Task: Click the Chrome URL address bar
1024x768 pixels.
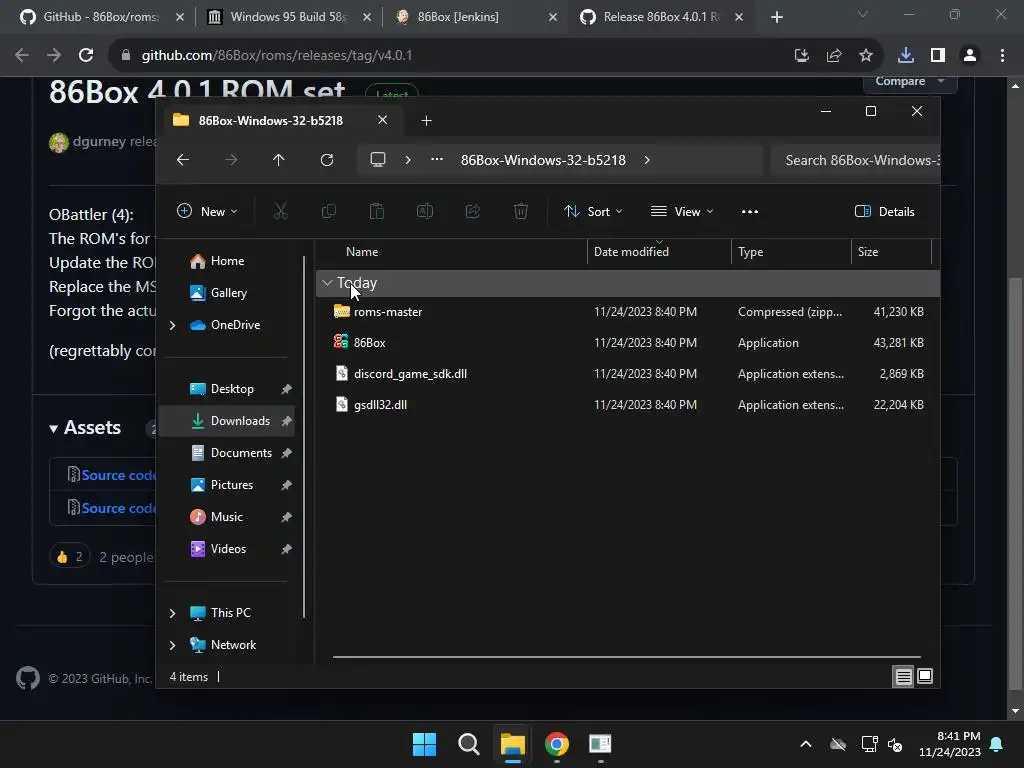Action: 457,56
